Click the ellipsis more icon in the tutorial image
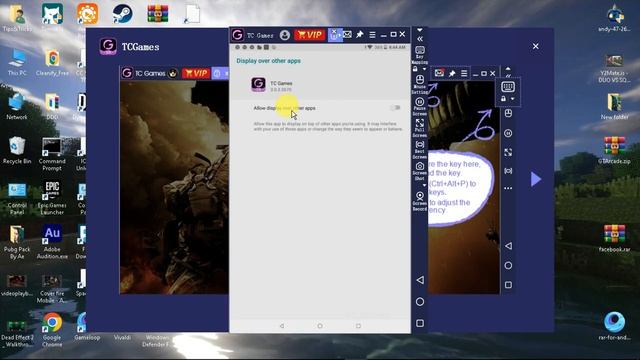The height and width of the screenshot is (360, 640). (x=508, y=188)
